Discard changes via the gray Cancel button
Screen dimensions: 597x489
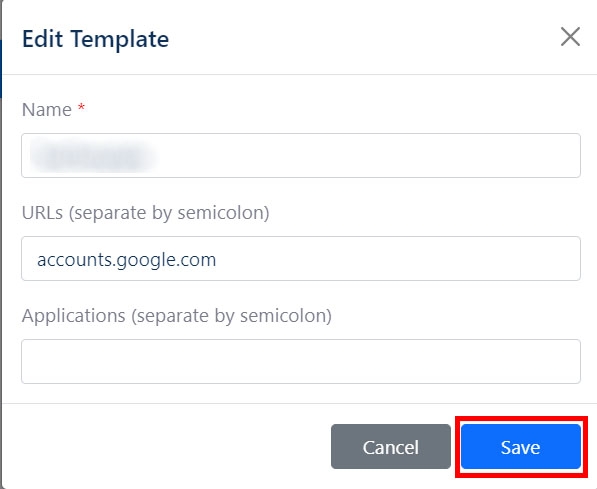[391, 447]
